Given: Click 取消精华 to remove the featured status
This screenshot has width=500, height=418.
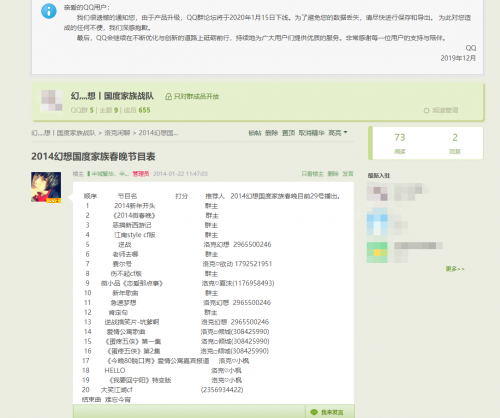Looking at the screenshot, I should [x=311, y=133].
